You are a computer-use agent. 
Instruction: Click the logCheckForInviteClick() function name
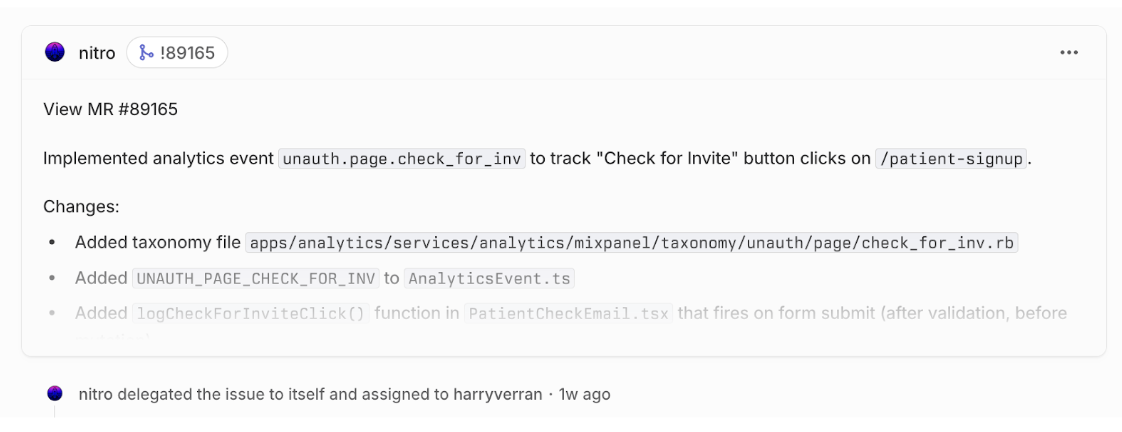pyautogui.click(x=251, y=314)
